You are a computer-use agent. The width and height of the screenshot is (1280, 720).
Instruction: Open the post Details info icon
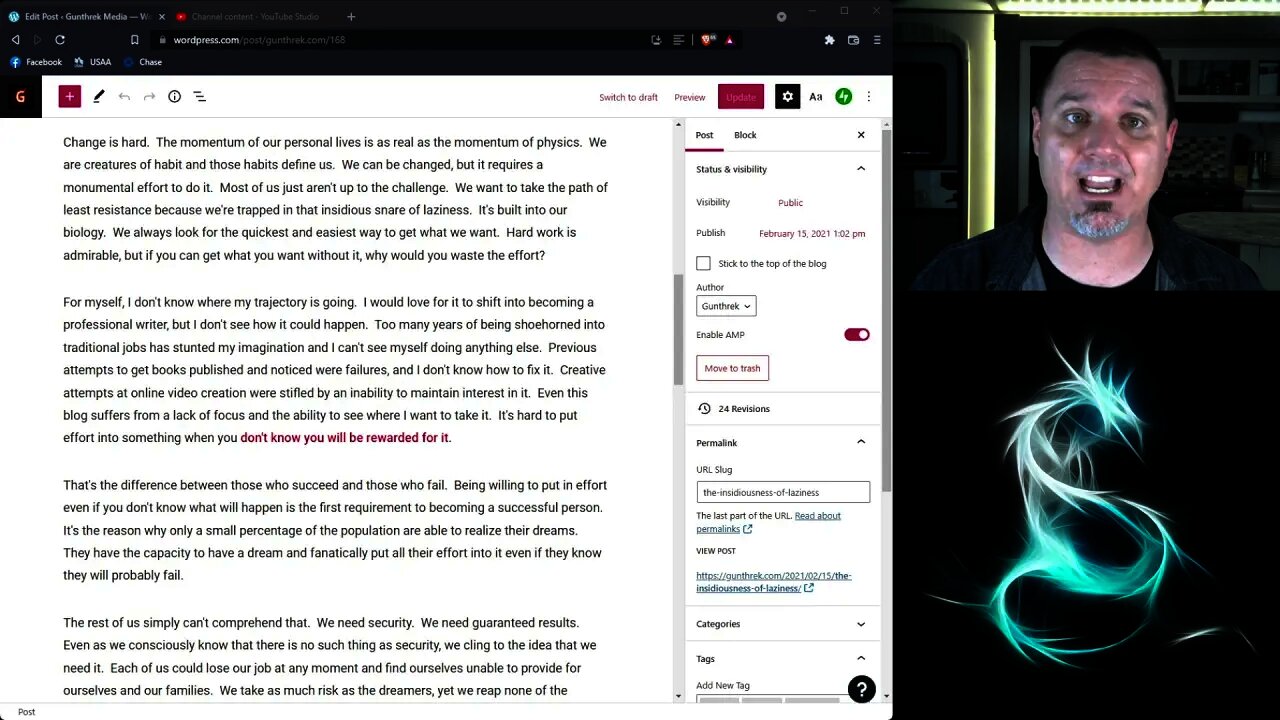coord(174,96)
